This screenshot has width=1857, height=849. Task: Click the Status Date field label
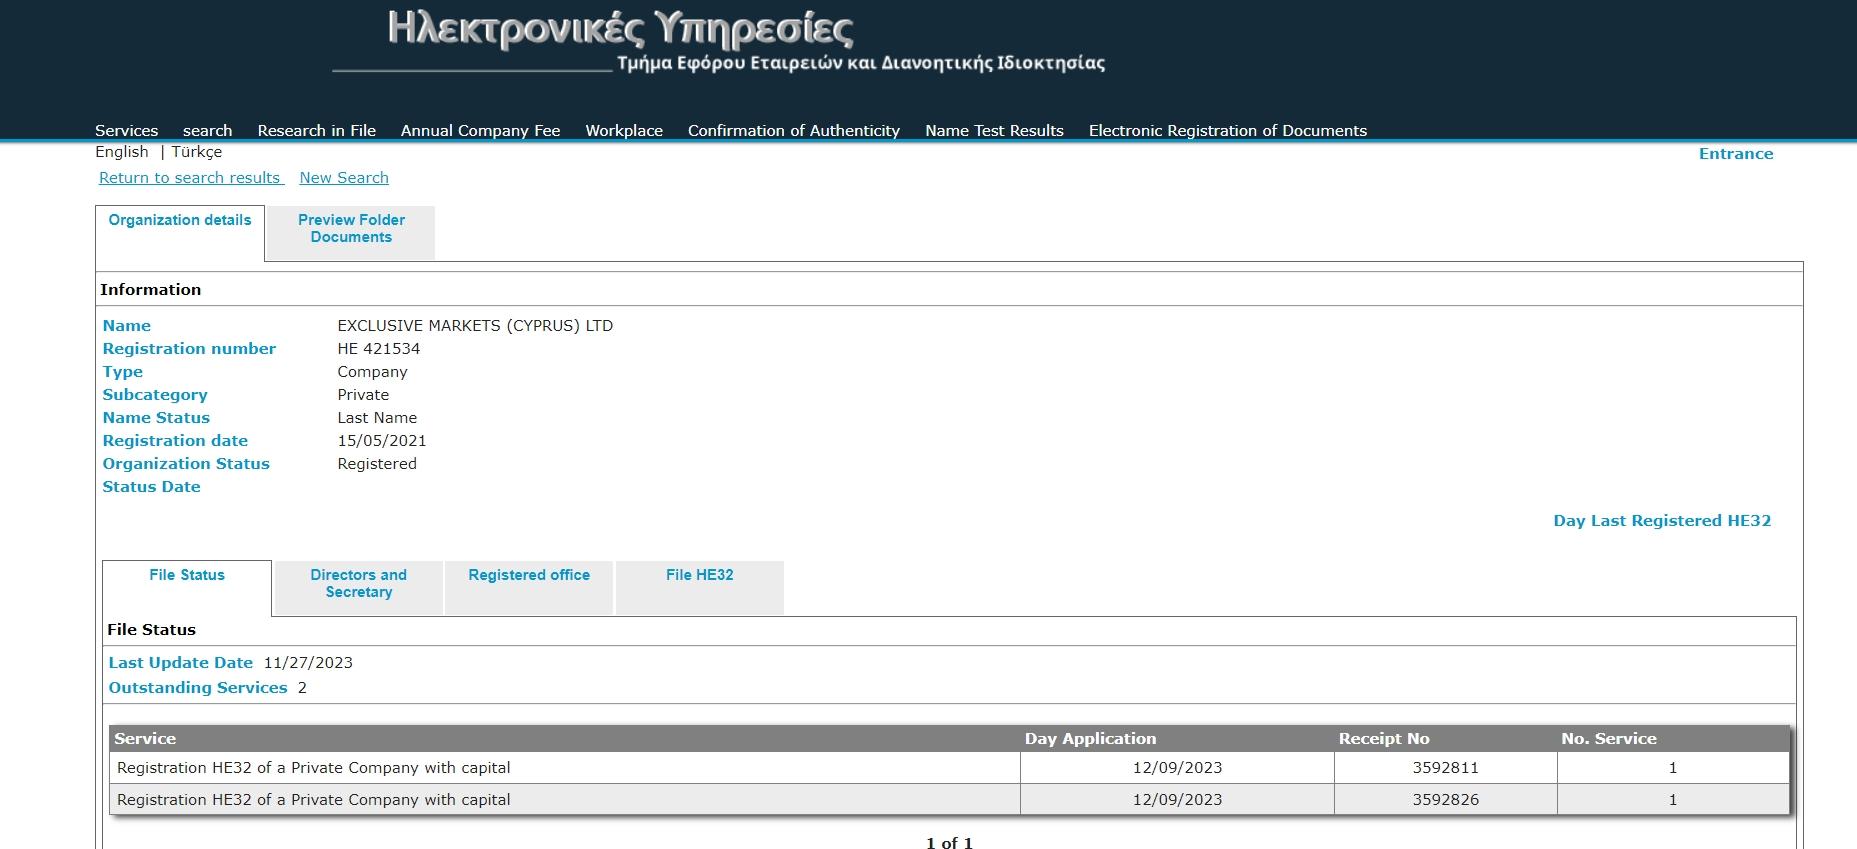[151, 487]
